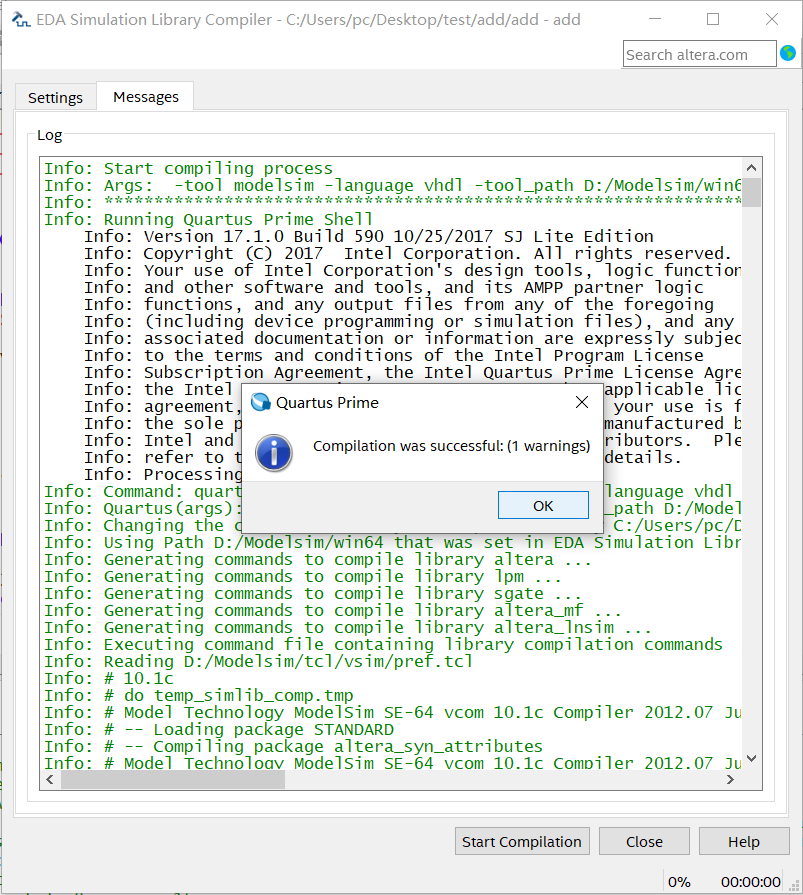This screenshot has width=803, height=895.
Task: Maximize the EDA Simulation Library Compiler window
Action: (713, 19)
